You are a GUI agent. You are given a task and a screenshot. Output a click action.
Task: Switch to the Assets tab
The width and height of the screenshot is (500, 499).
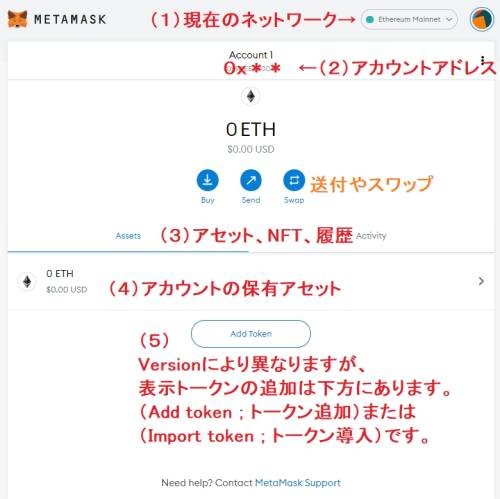pyautogui.click(x=128, y=236)
